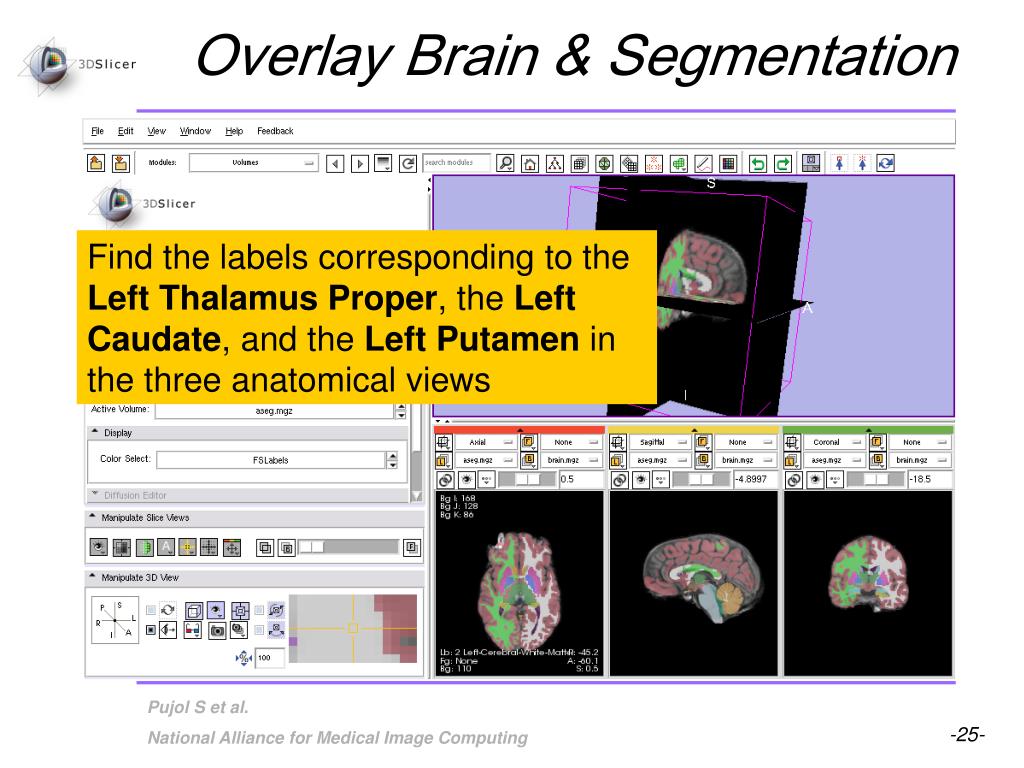Open the Editor module green icon
Image resolution: width=1024 pixels, height=768 pixels.
tap(679, 163)
